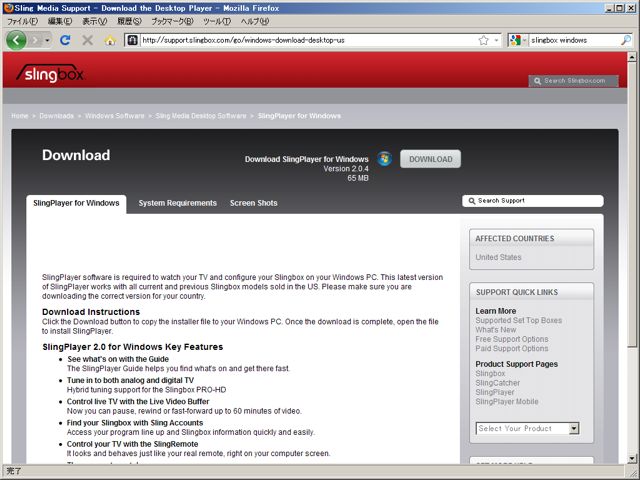Open the 編集(E) menu
640x480 pixels.
tap(60, 21)
